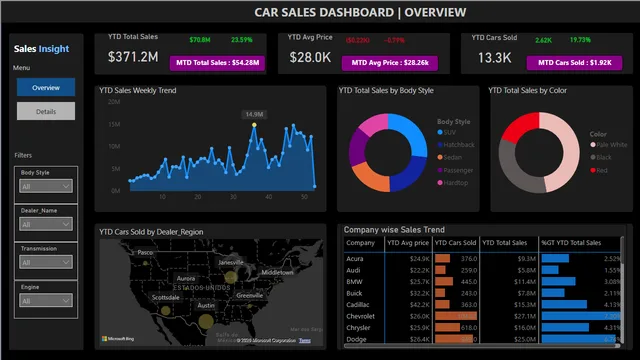Open the Body Style filter dropdown

[46, 186]
